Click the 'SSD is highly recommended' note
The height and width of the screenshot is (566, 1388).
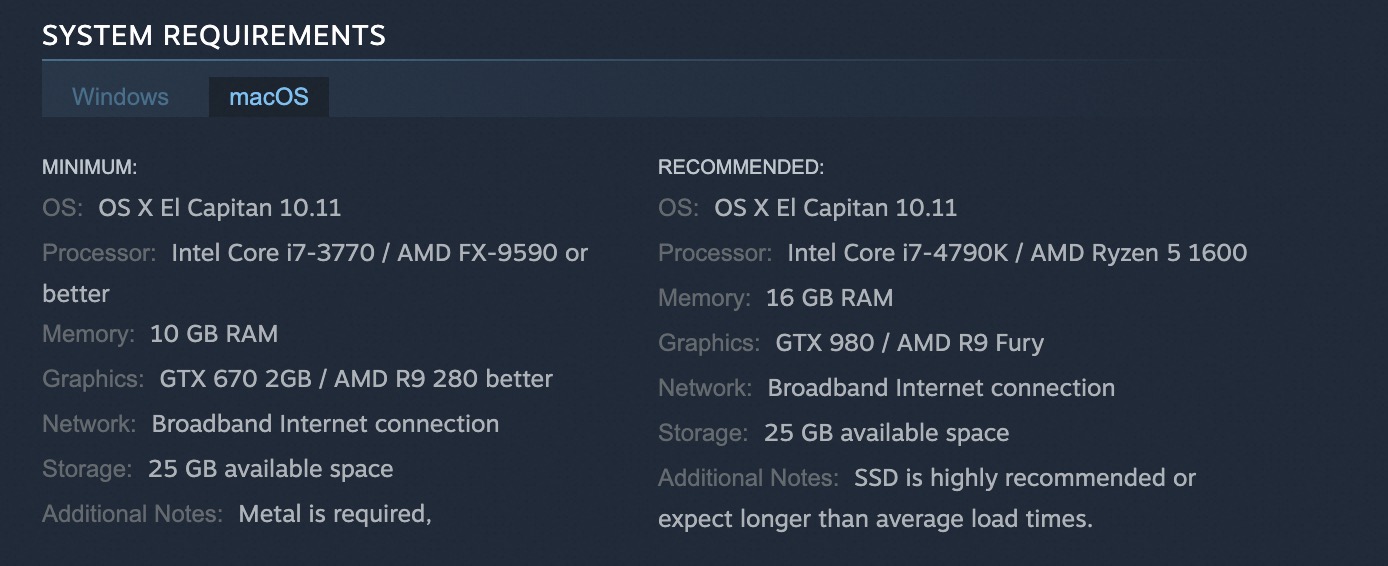point(1025,478)
